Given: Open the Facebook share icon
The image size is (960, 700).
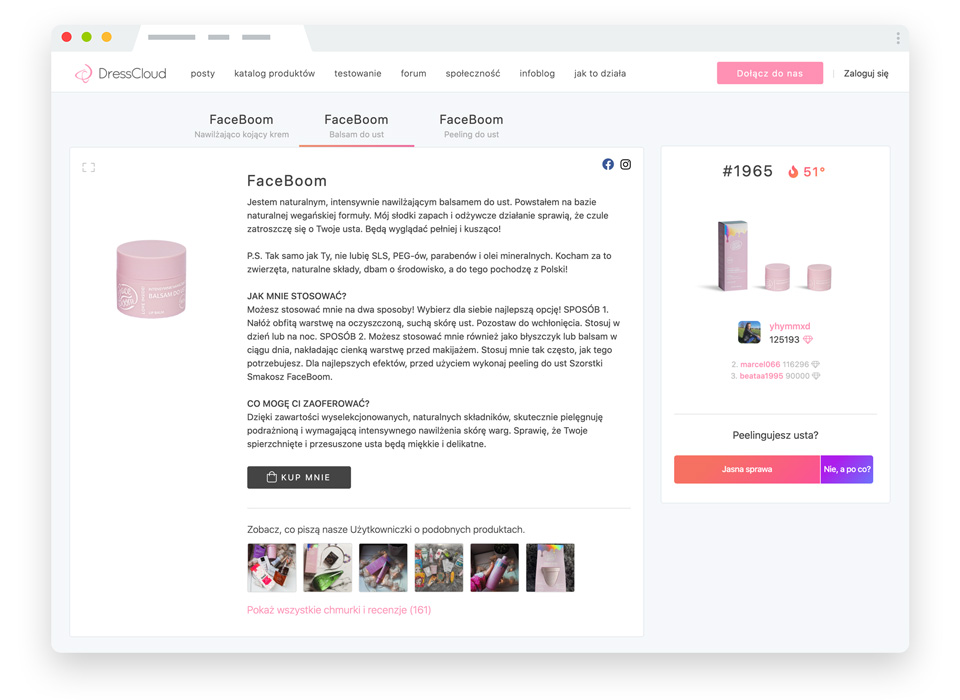Looking at the screenshot, I should point(607,164).
